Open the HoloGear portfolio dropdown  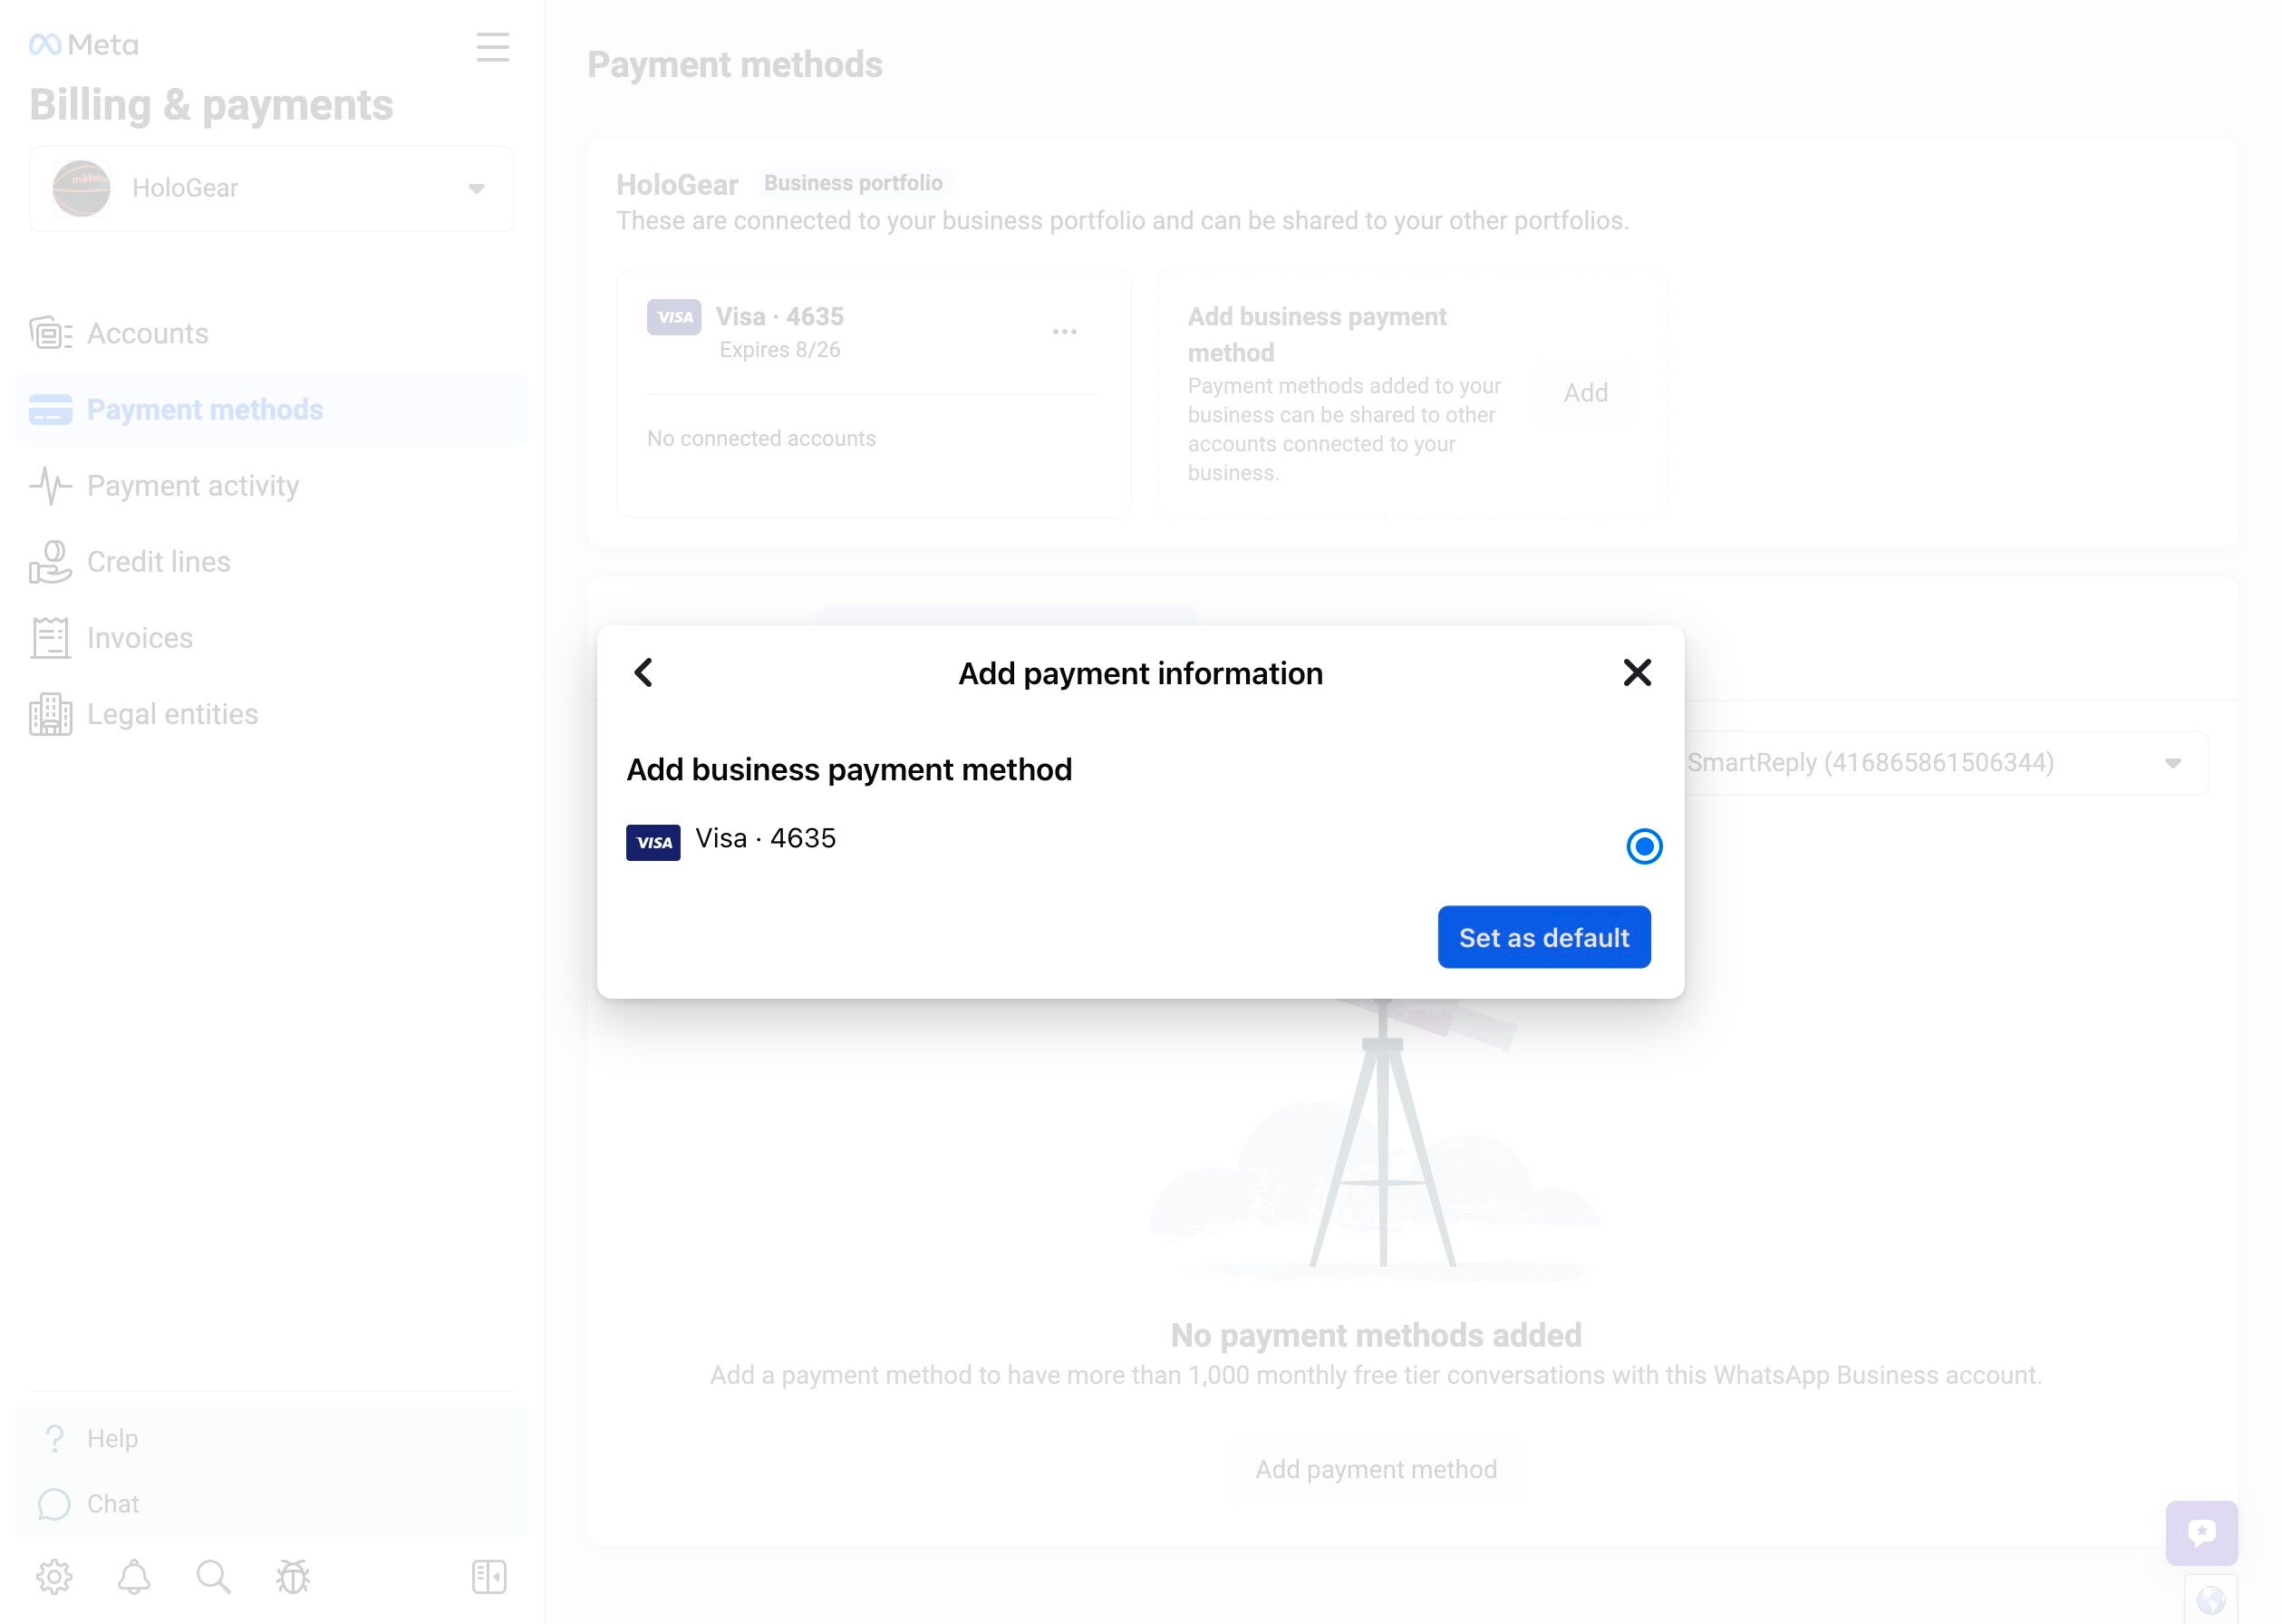coord(272,188)
